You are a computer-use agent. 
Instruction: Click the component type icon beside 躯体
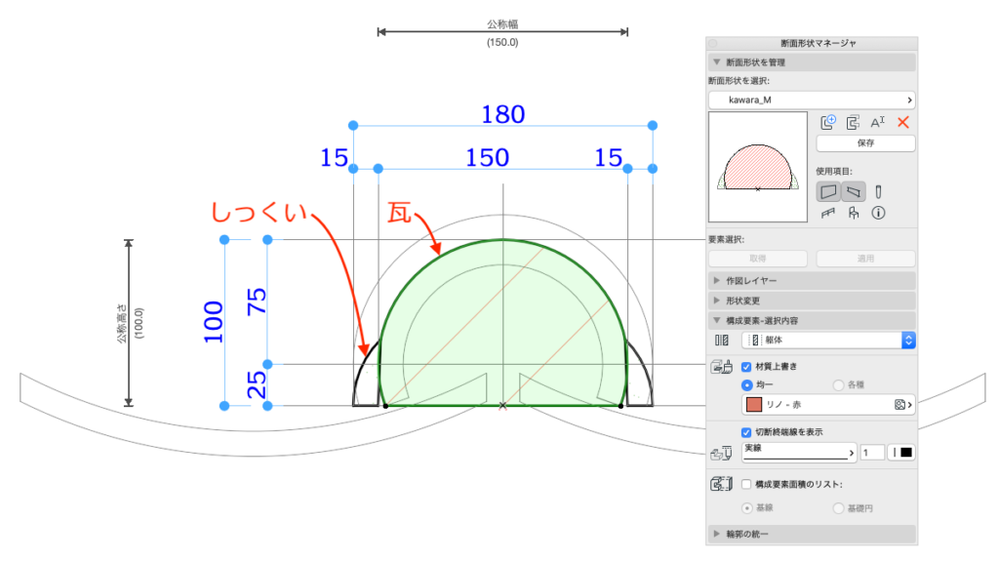pyautogui.click(x=721, y=340)
